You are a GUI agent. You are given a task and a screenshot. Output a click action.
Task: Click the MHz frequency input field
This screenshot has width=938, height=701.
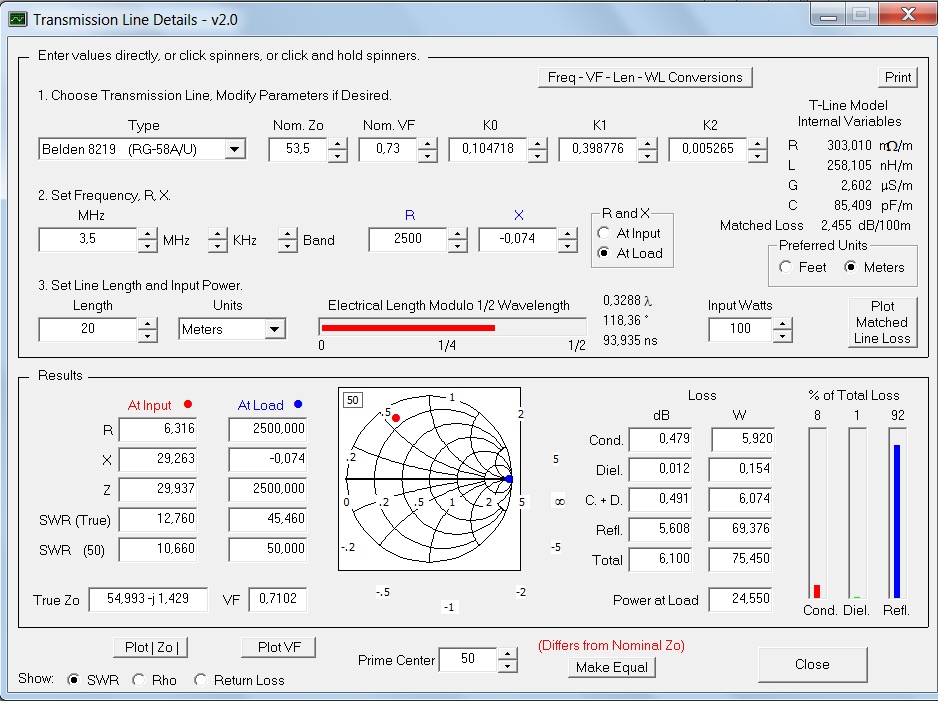pos(88,239)
